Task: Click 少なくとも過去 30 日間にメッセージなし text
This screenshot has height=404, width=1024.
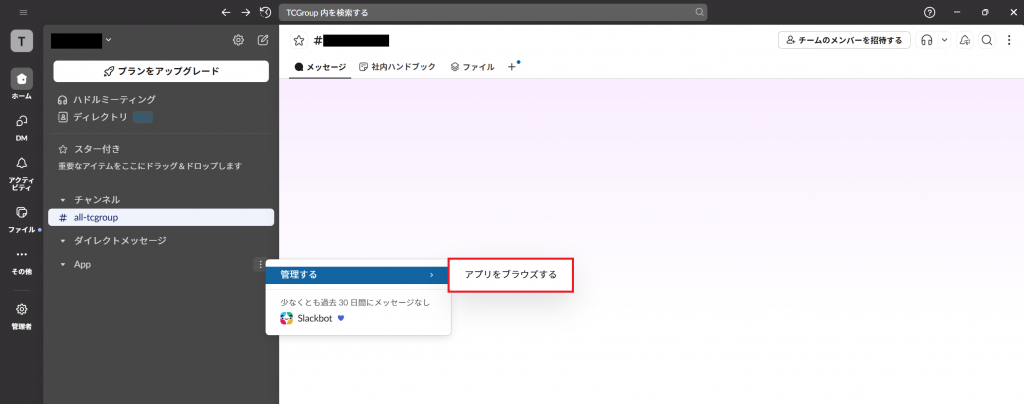Action: [355, 303]
